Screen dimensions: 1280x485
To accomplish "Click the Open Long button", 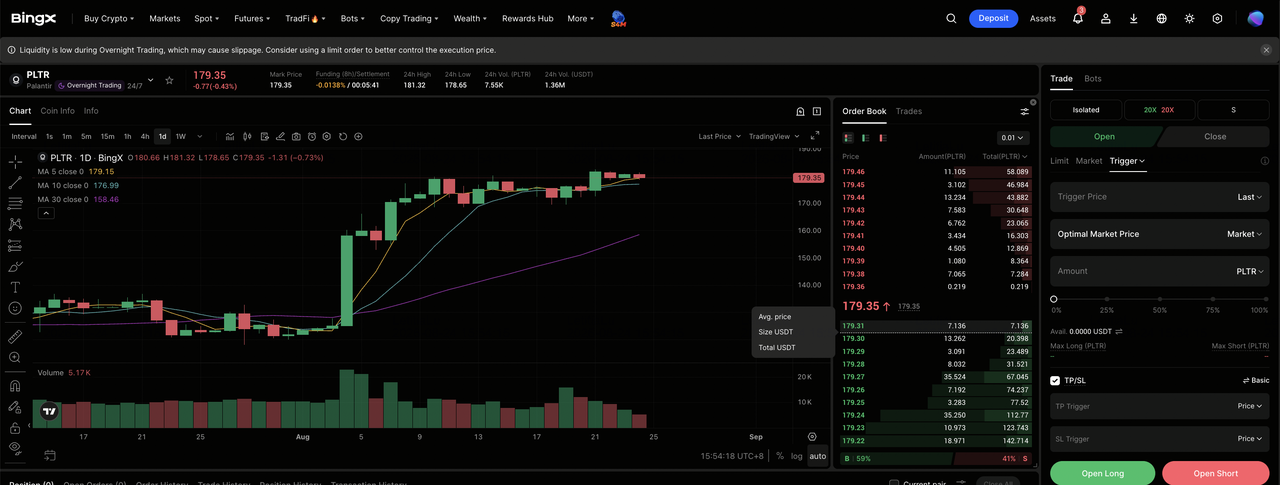I will pos(1102,473).
